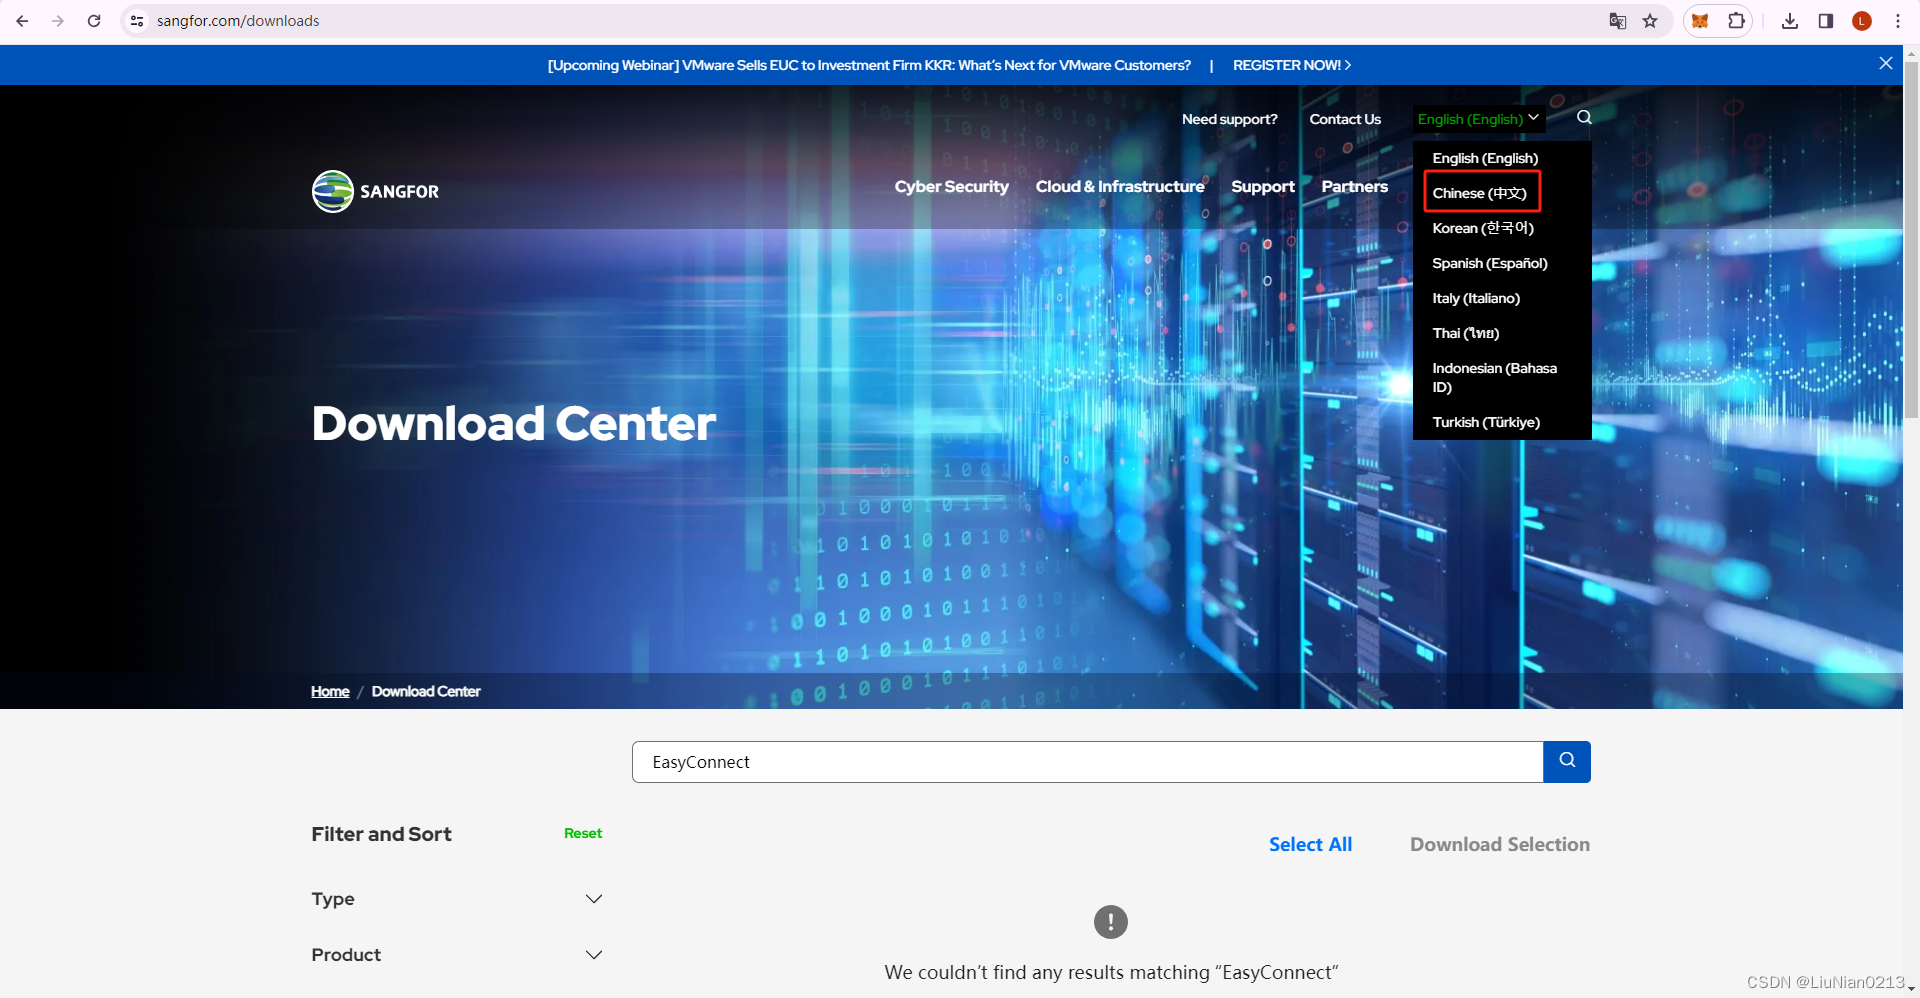Open Chrome's three-dot menu
Viewport: 1920px width, 998px height.
point(1898,21)
